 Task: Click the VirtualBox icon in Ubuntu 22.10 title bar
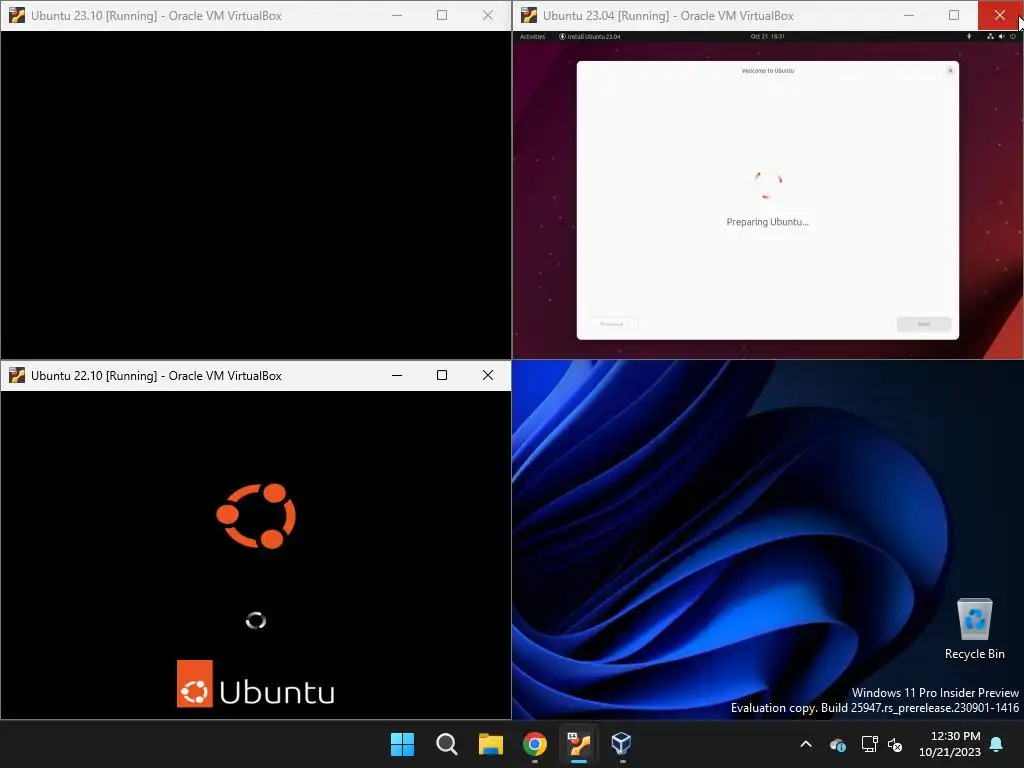(x=17, y=376)
